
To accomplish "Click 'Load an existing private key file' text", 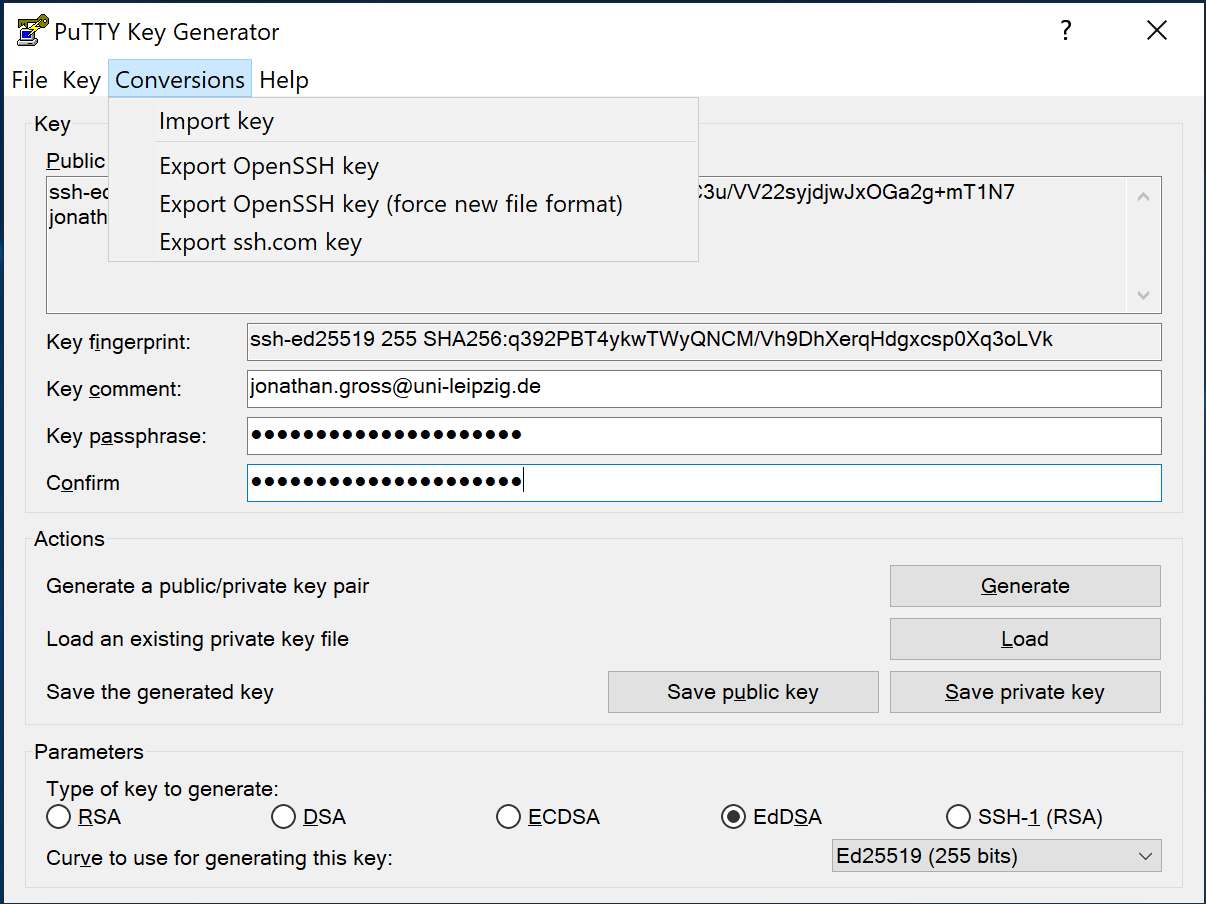I will (x=198, y=639).
